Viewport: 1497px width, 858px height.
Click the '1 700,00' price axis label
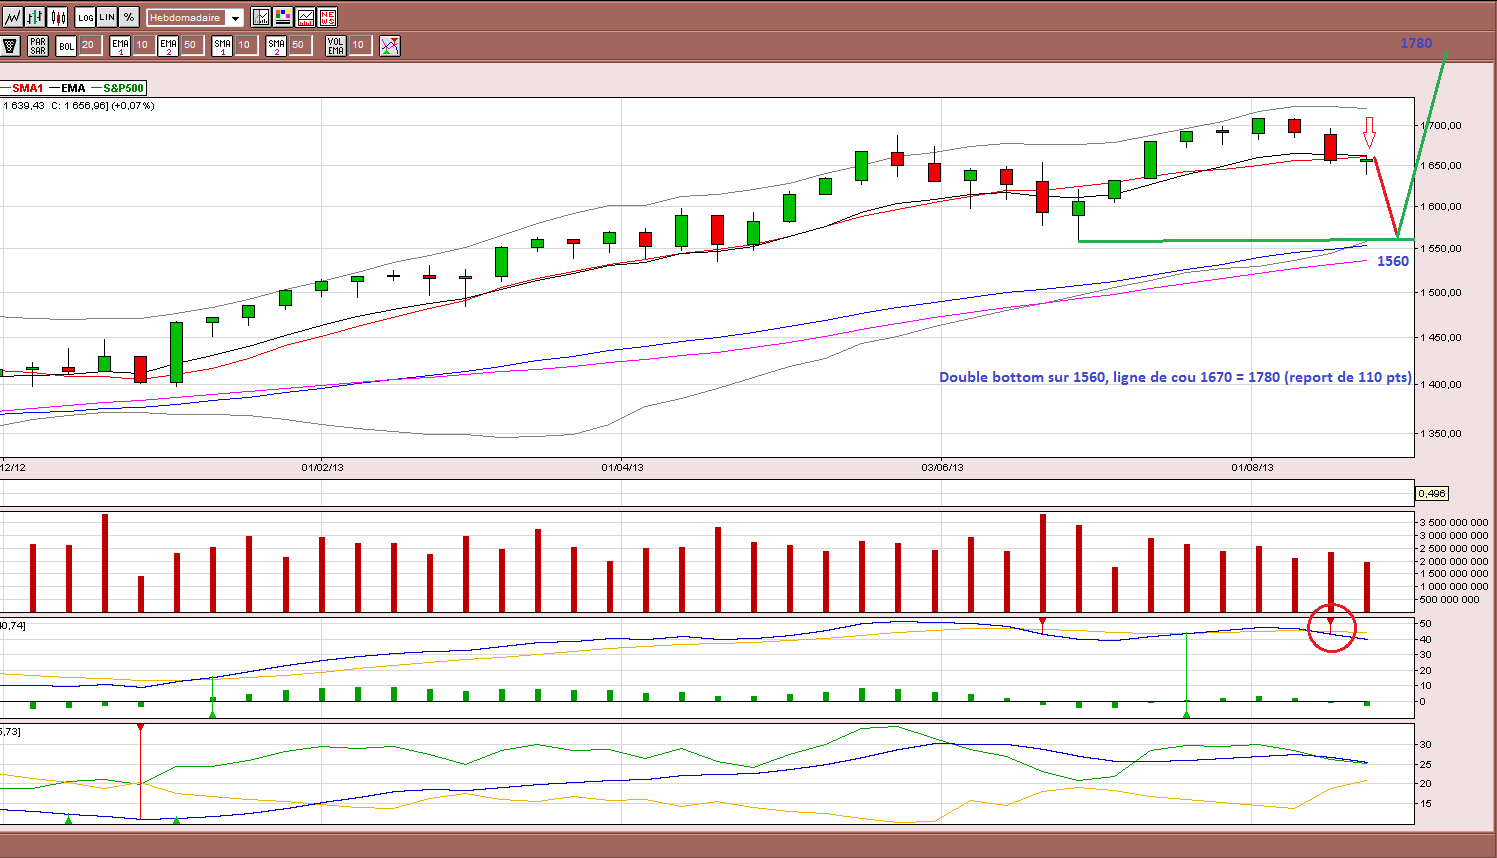point(1441,125)
